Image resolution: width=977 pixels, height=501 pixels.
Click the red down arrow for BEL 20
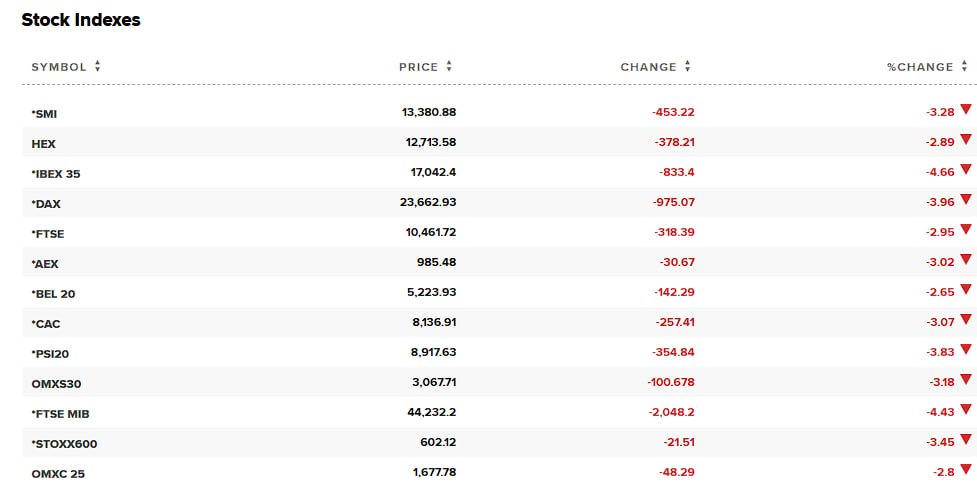click(966, 289)
